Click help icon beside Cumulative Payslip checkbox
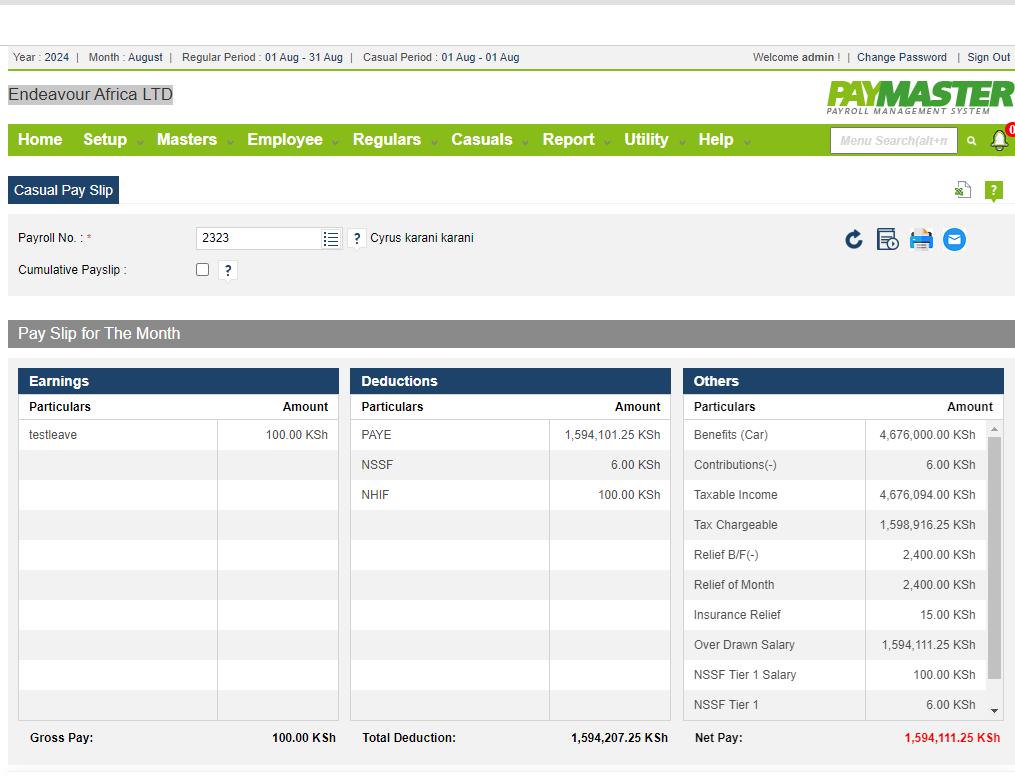 click(228, 270)
